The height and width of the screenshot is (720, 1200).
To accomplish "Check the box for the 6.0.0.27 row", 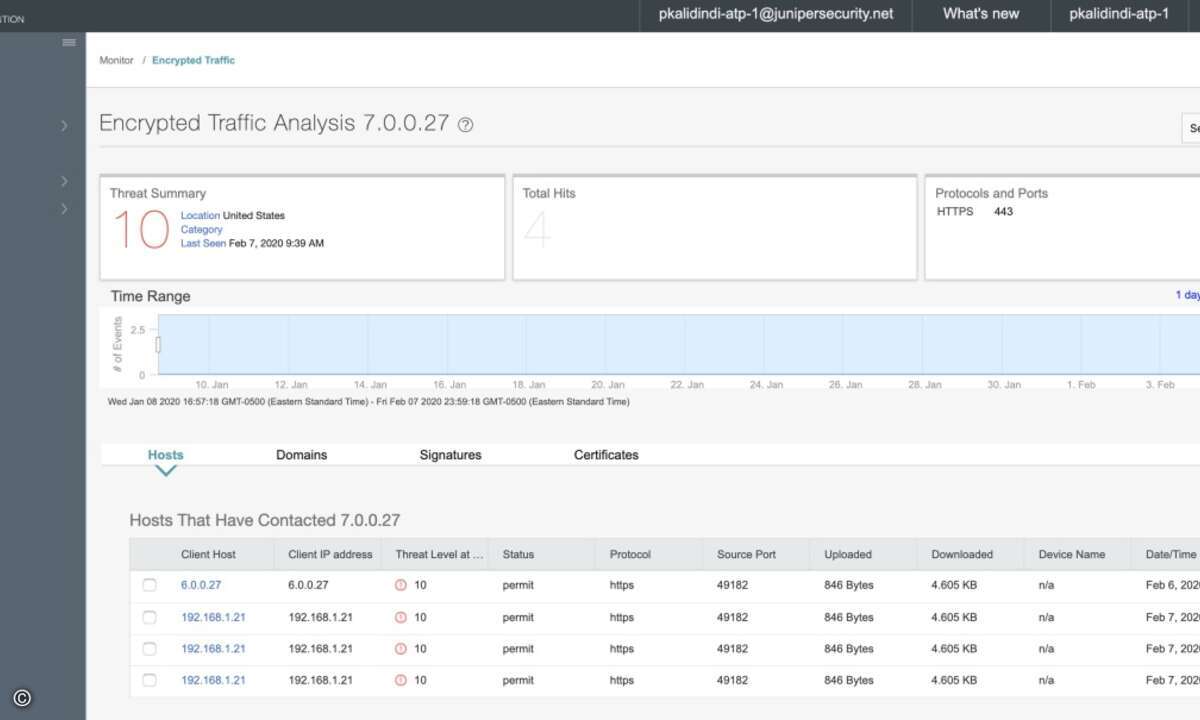I will (x=149, y=585).
